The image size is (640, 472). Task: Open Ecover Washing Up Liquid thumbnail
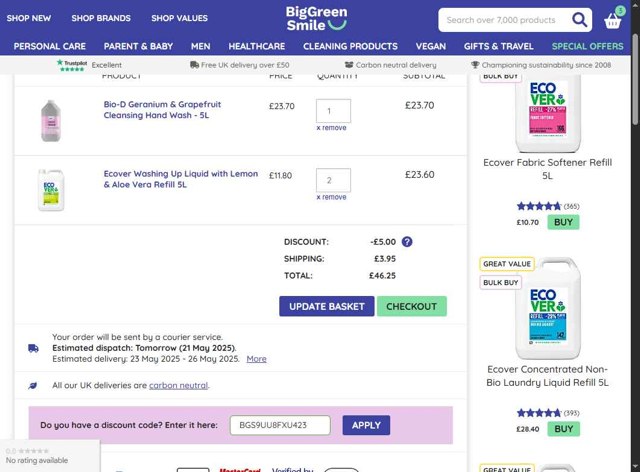point(51,190)
